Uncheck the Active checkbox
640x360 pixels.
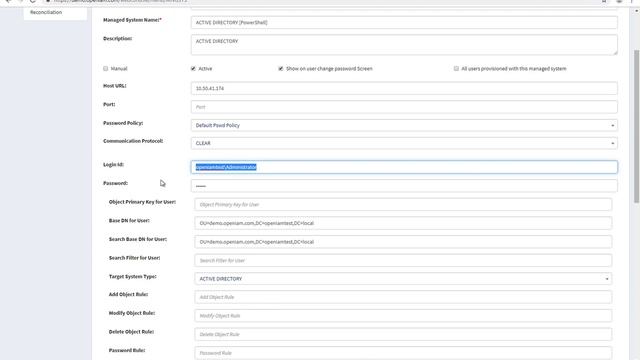(x=193, y=69)
